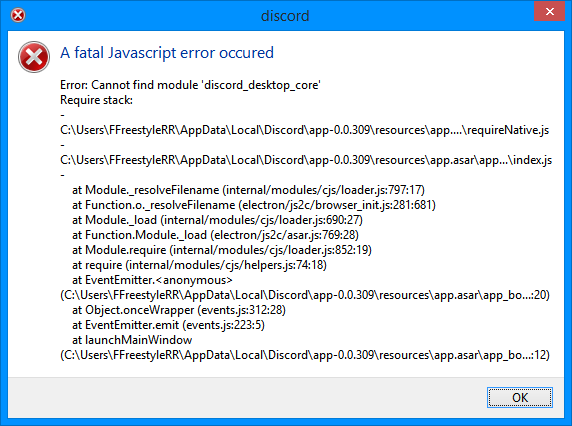Close the discord error dialog
The width and height of the screenshot is (572, 426).
tap(549, 12)
